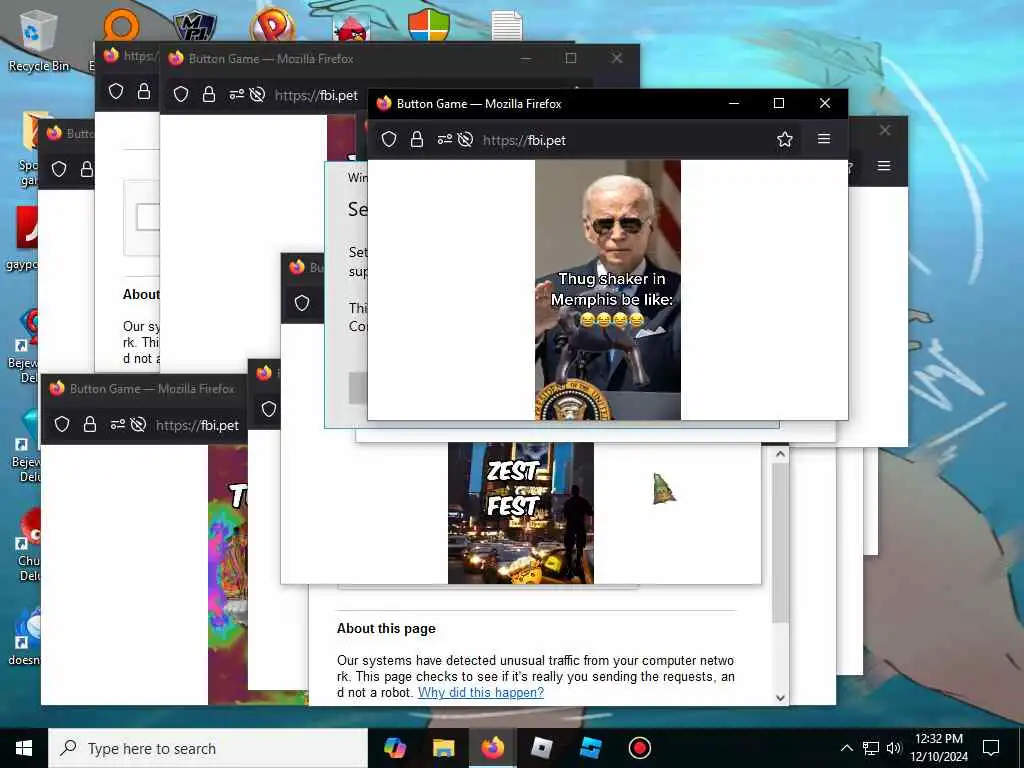Screen dimensions: 1024x768
Task: Click the volume speaker icon in the tray
Action: pyautogui.click(x=893, y=748)
